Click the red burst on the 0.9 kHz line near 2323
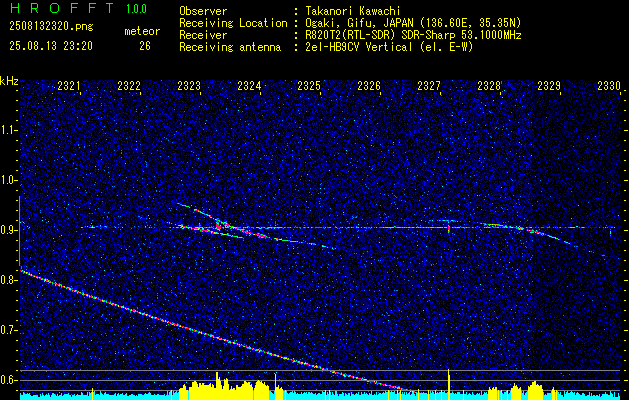The width and height of the screenshot is (629, 400). tap(218, 224)
